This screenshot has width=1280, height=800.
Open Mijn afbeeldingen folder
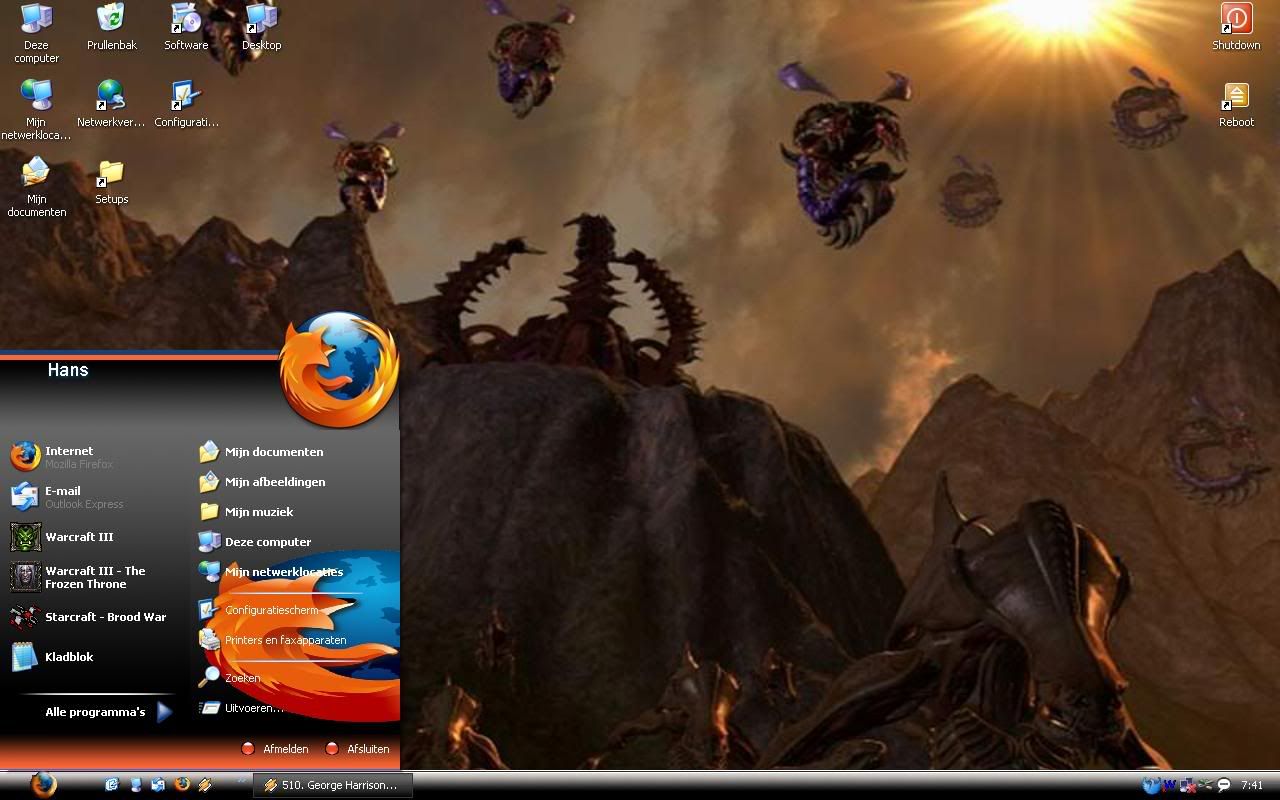pos(263,482)
